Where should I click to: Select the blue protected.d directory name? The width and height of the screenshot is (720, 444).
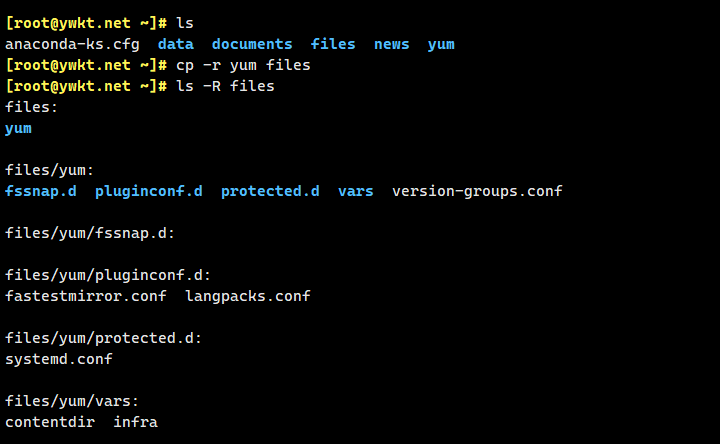click(x=270, y=191)
